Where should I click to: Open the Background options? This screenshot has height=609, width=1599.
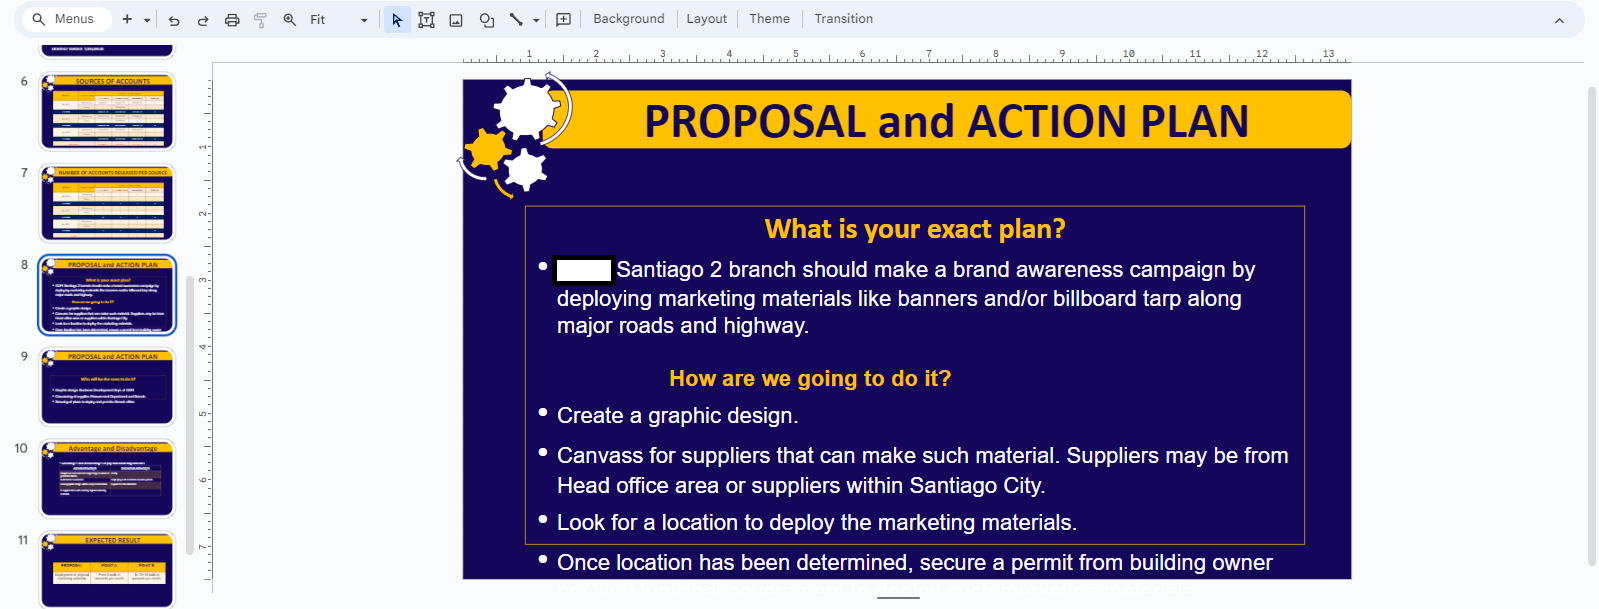(x=628, y=19)
